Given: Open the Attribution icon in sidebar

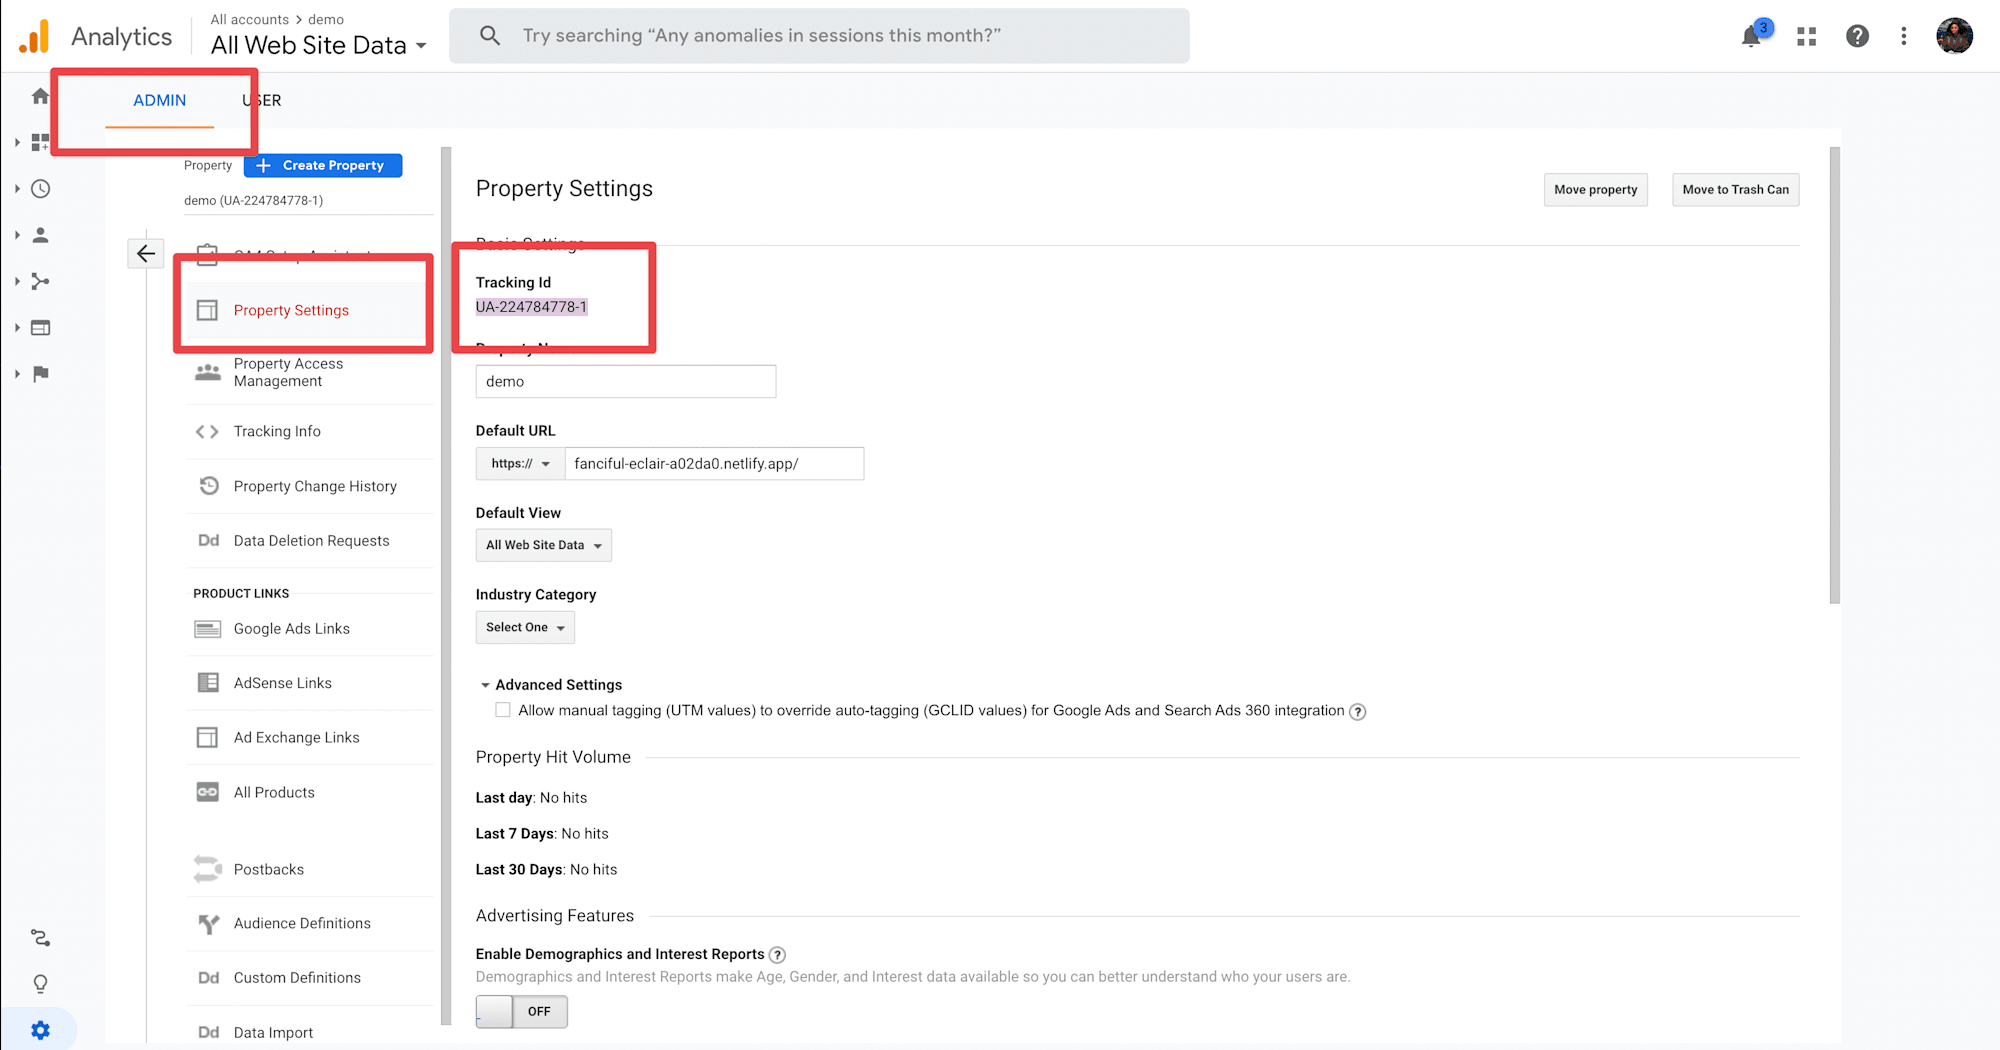Looking at the screenshot, I should (40, 938).
